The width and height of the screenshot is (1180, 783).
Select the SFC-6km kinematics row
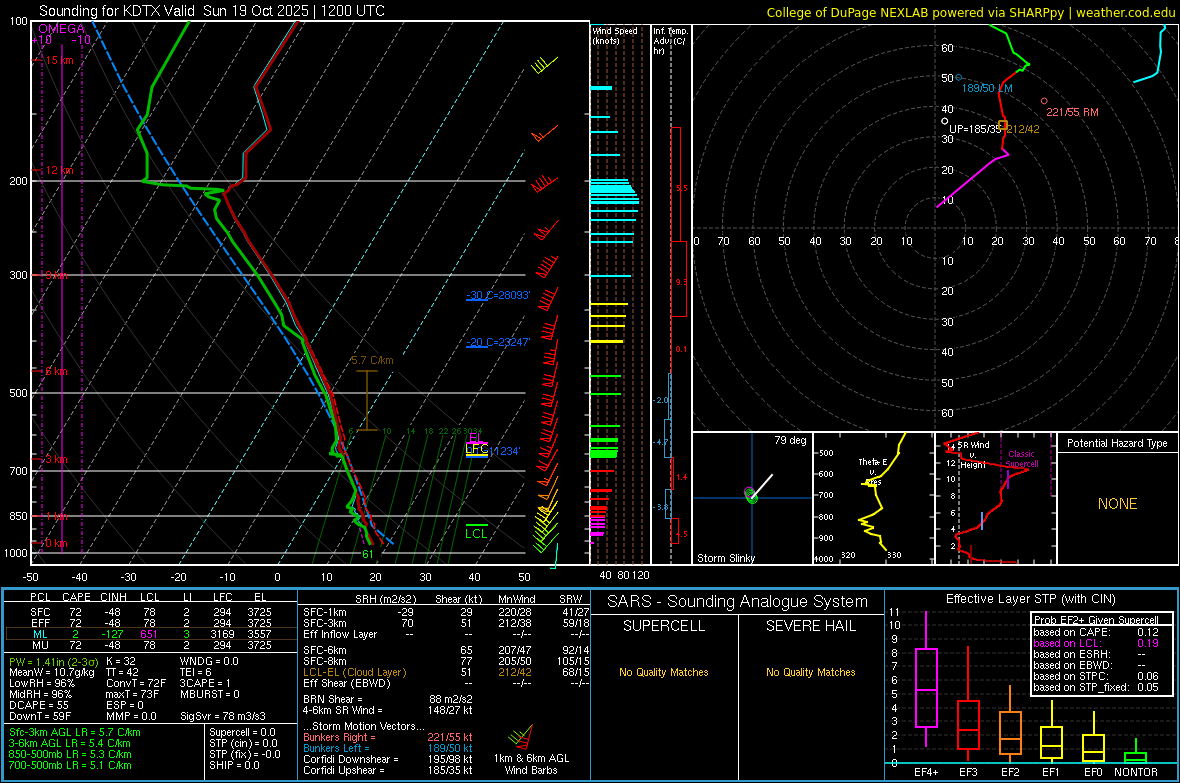(446, 650)
